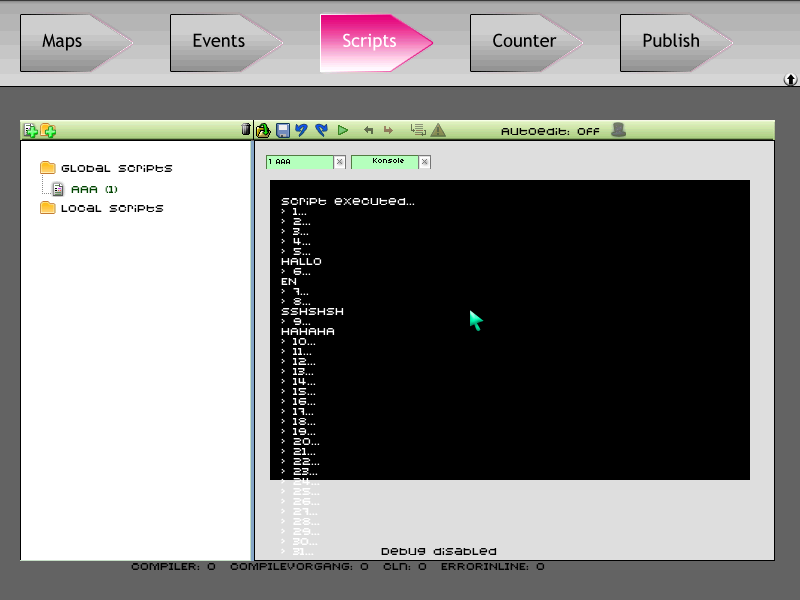Viewport: 800px width, 600px height.
Task: Click the add new folder icon
Action: (48, 131)
